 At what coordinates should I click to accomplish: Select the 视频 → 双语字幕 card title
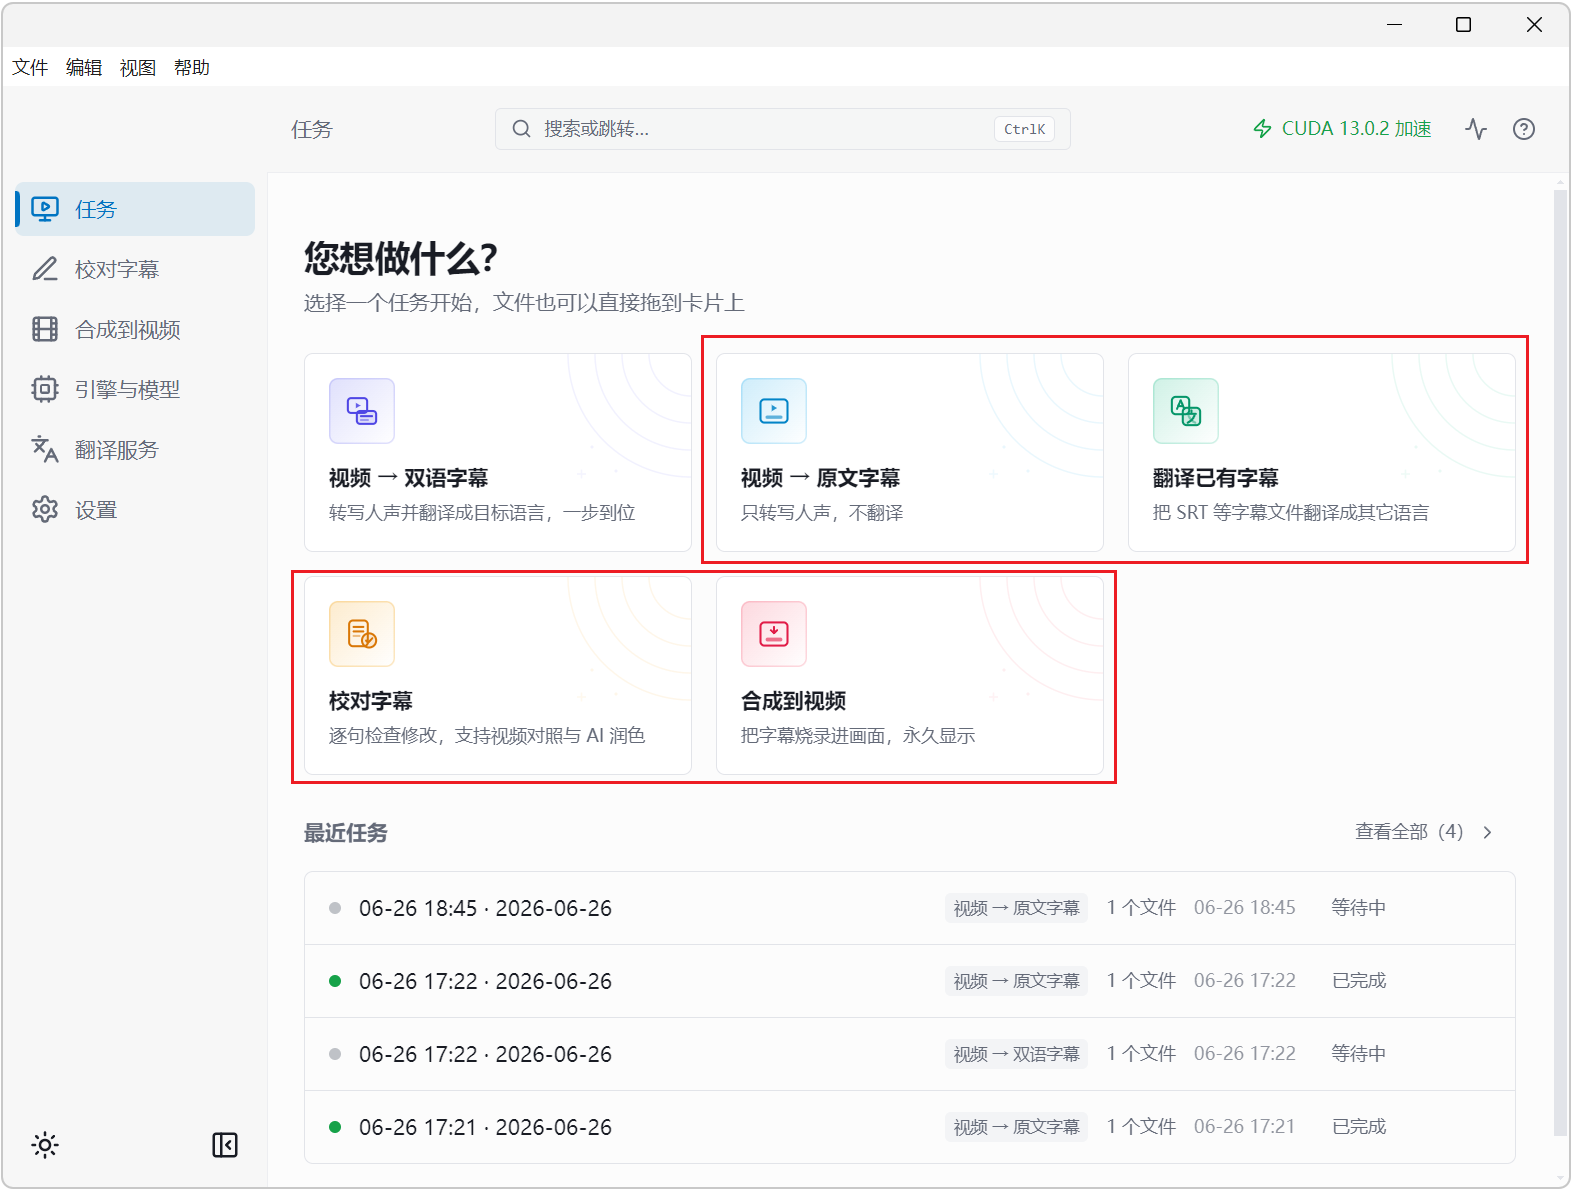click(408, 478)
